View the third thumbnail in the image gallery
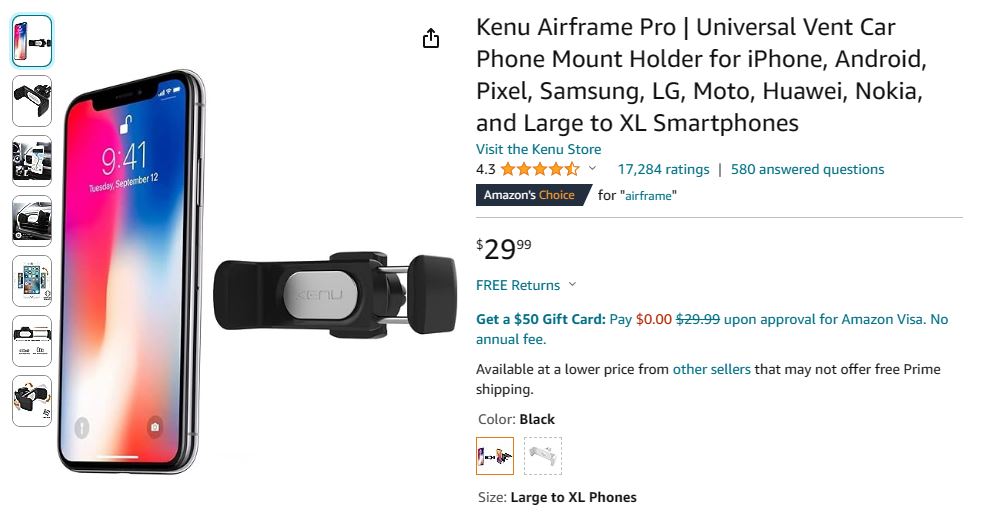Image resolution: width=981 pixels, height=512 pixels. click(x=32, y=161)
